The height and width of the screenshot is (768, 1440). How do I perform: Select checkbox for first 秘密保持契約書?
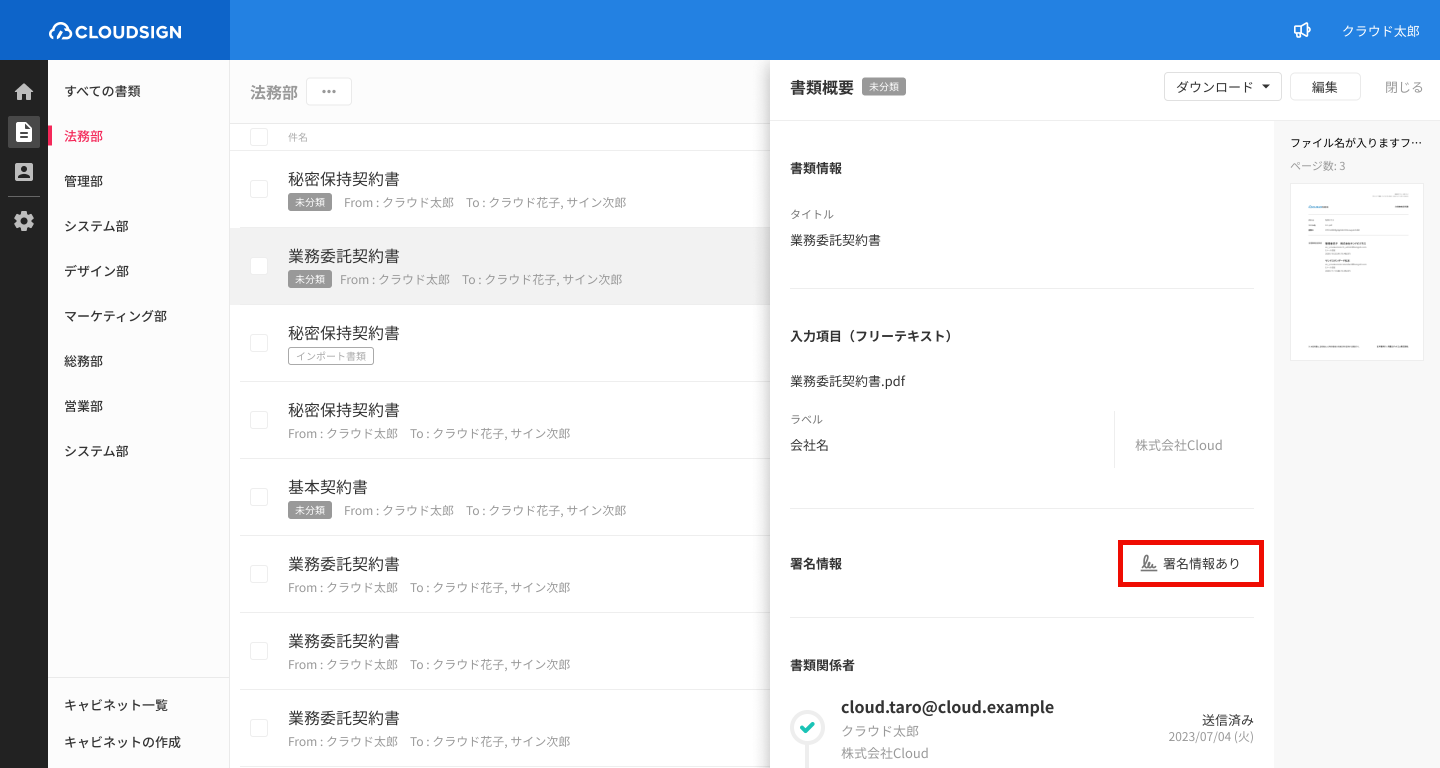point(259,189)
